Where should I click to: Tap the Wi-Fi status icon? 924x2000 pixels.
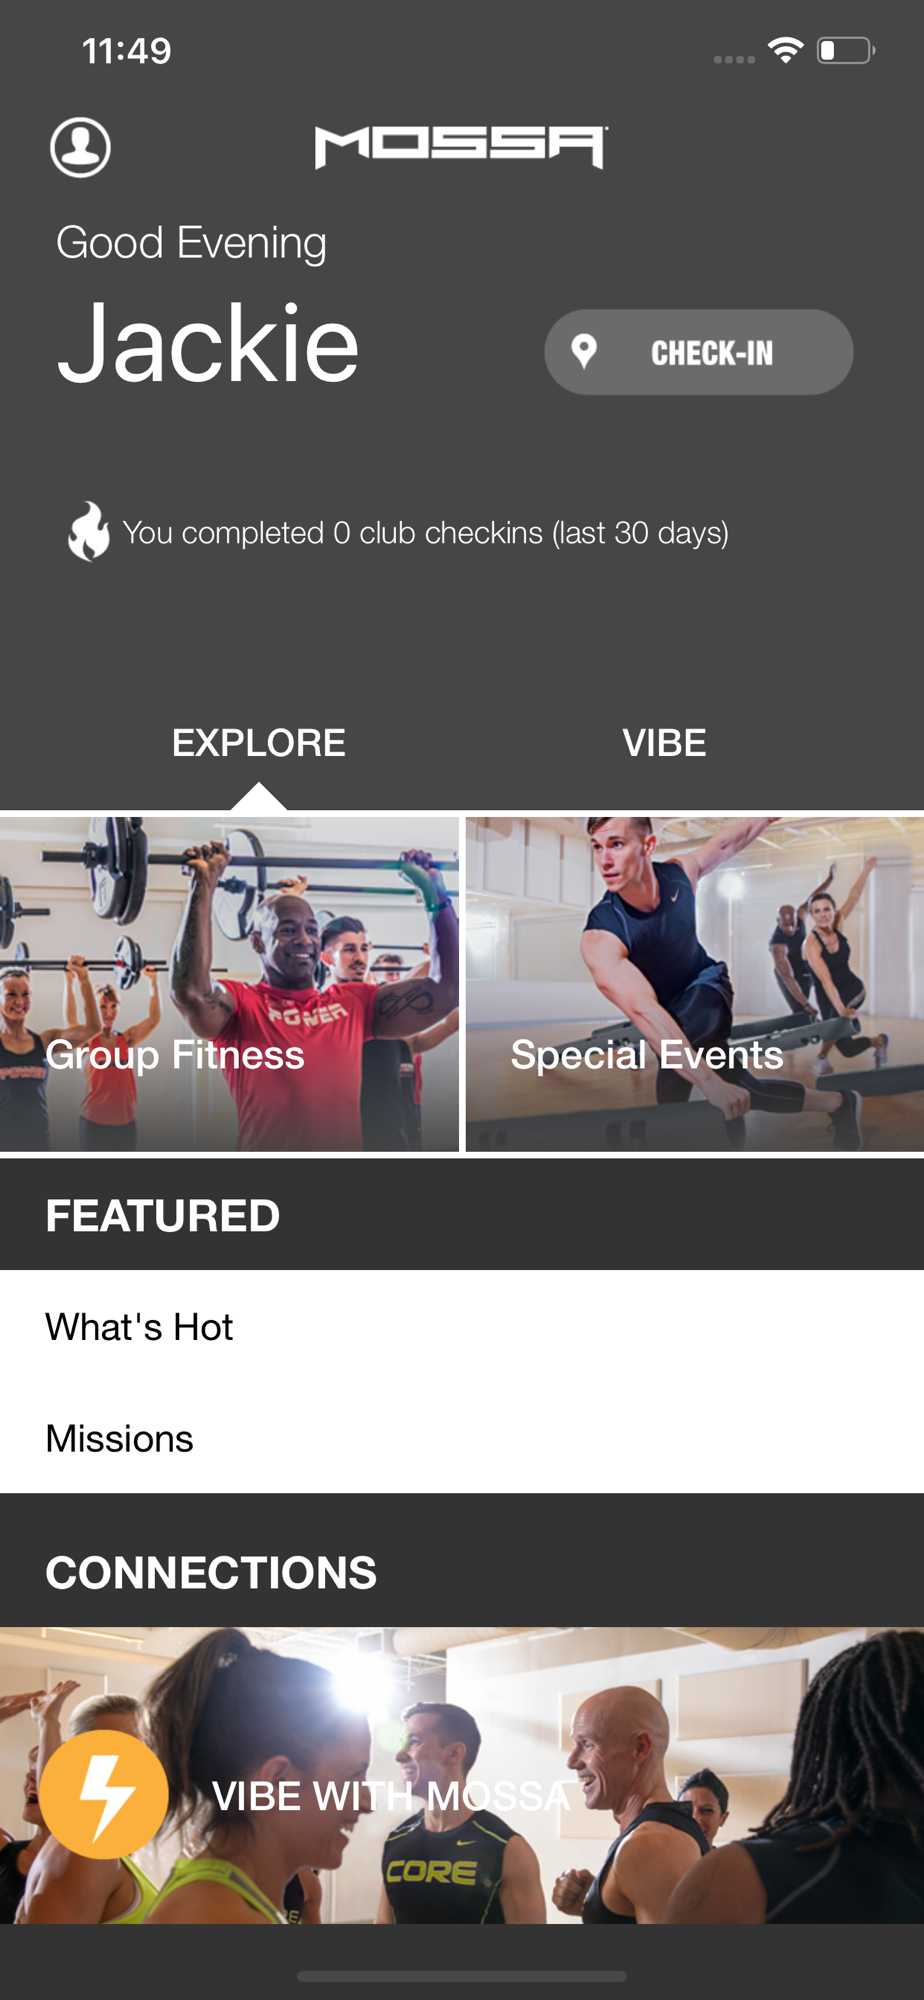786,50
